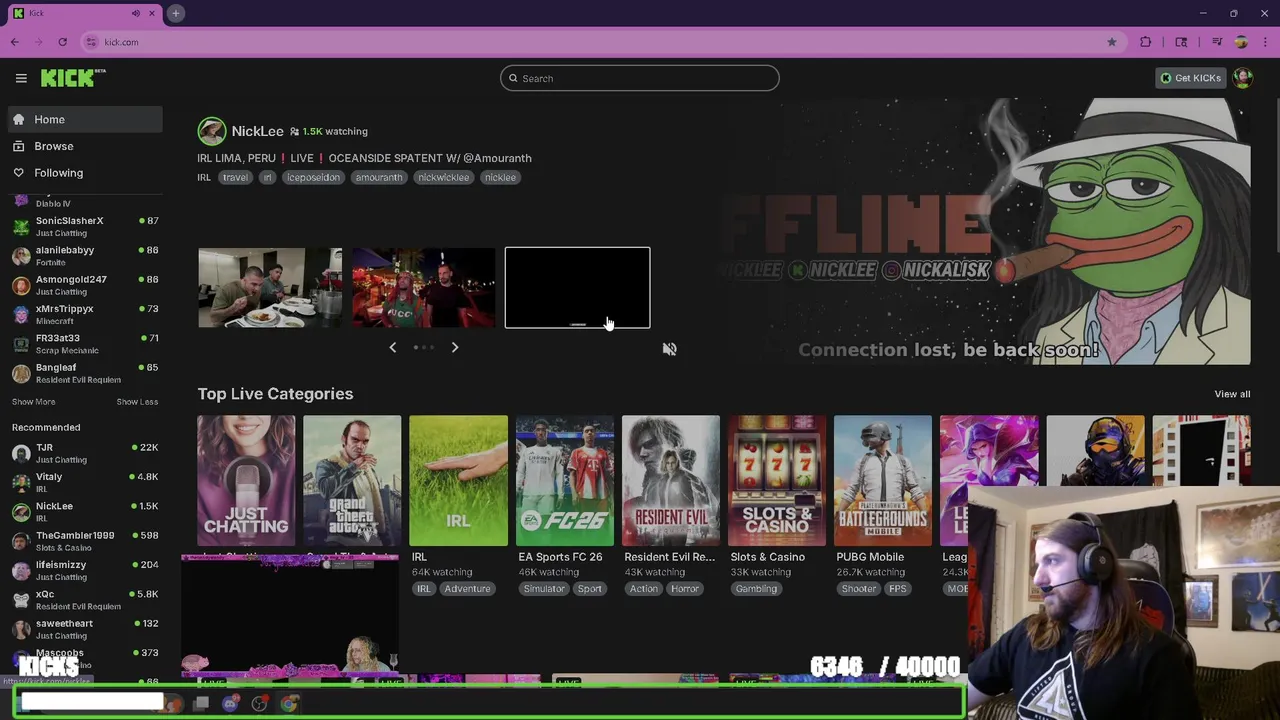The height and width of the screenshot is (720, 1280).
Task: Select the Shooter tag
Action: tap(858, 589)
